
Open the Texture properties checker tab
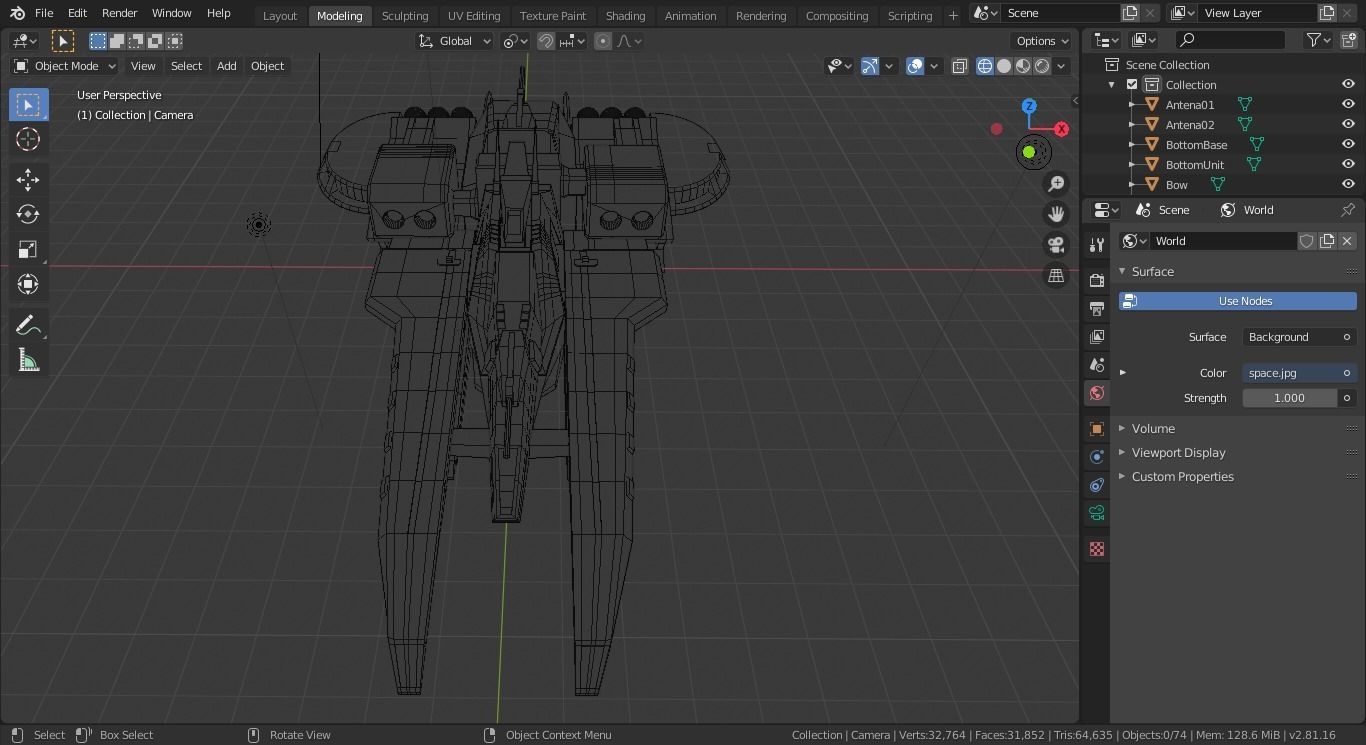[x=1097, y=549]
